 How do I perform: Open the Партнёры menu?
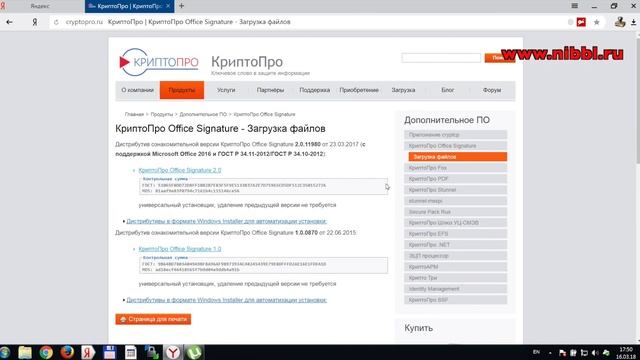(x=270, y=90)
